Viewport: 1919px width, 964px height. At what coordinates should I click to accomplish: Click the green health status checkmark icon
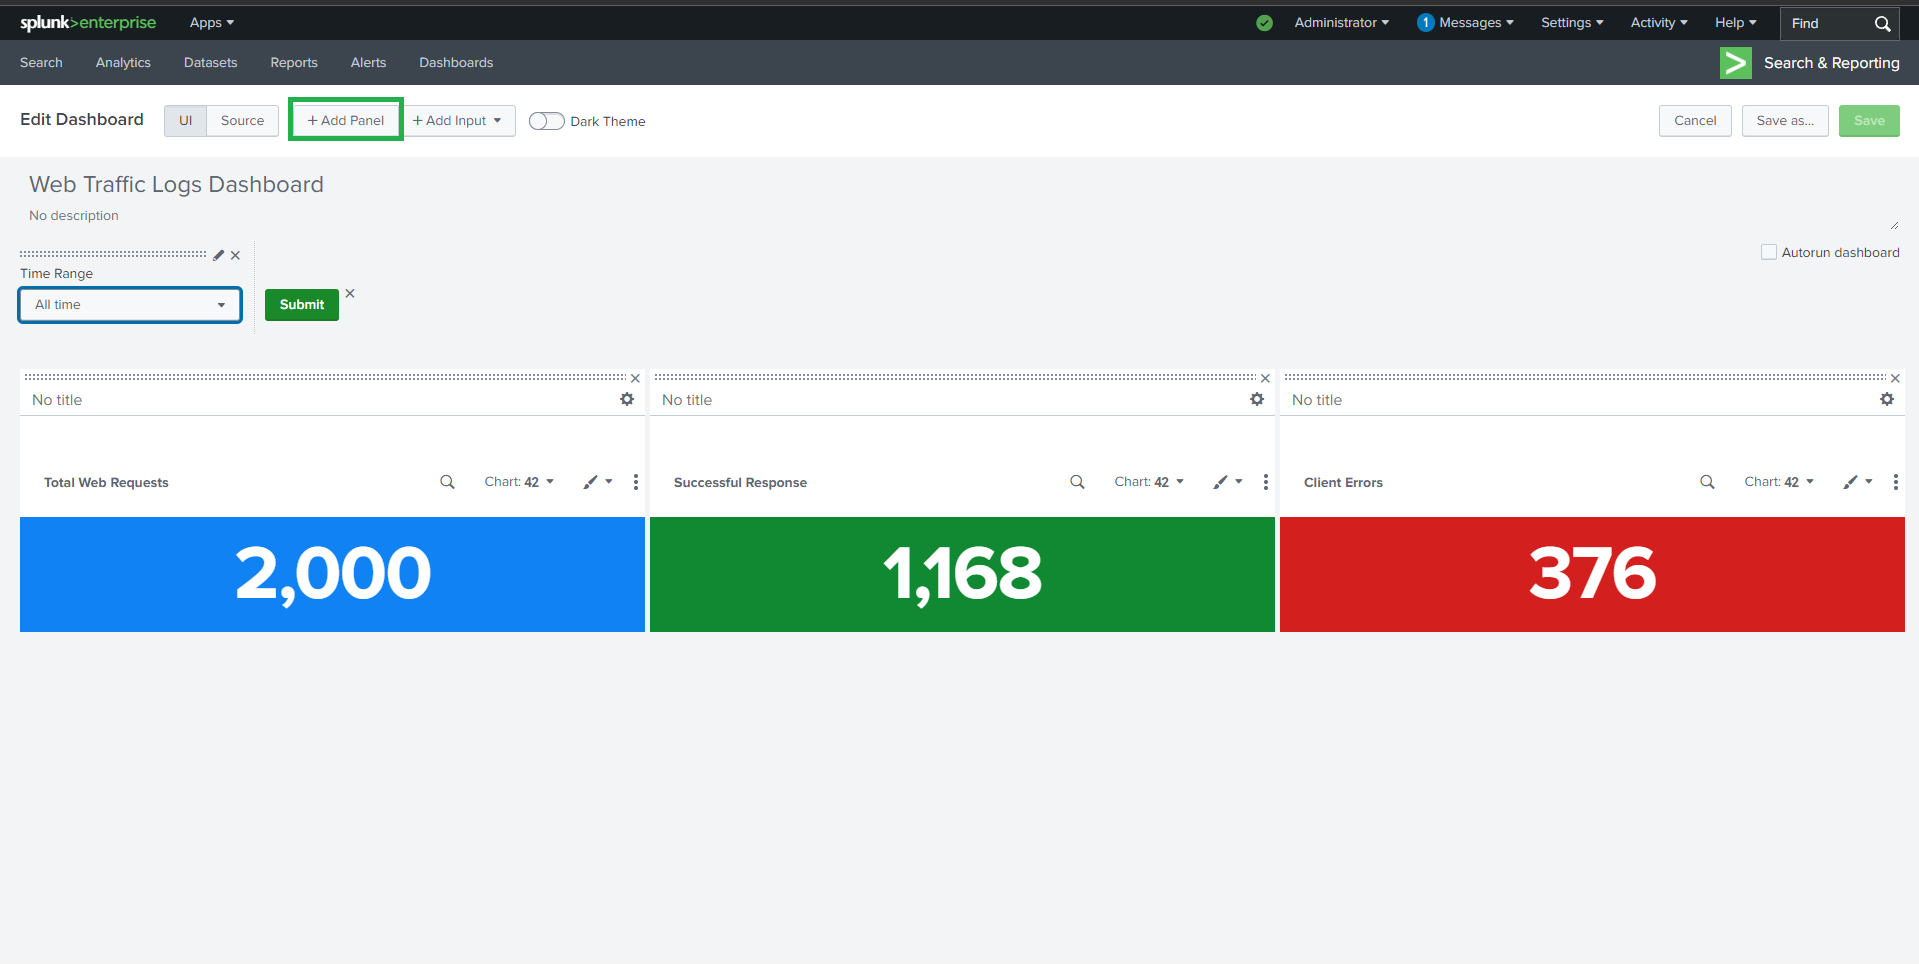tap(1265, 23)
